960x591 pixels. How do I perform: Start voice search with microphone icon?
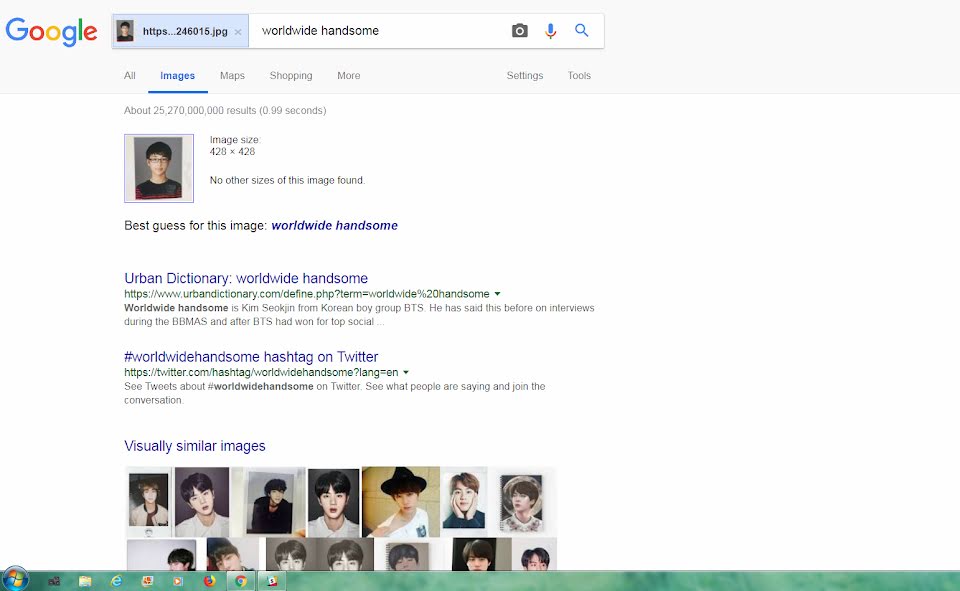(x=550, y=31)
